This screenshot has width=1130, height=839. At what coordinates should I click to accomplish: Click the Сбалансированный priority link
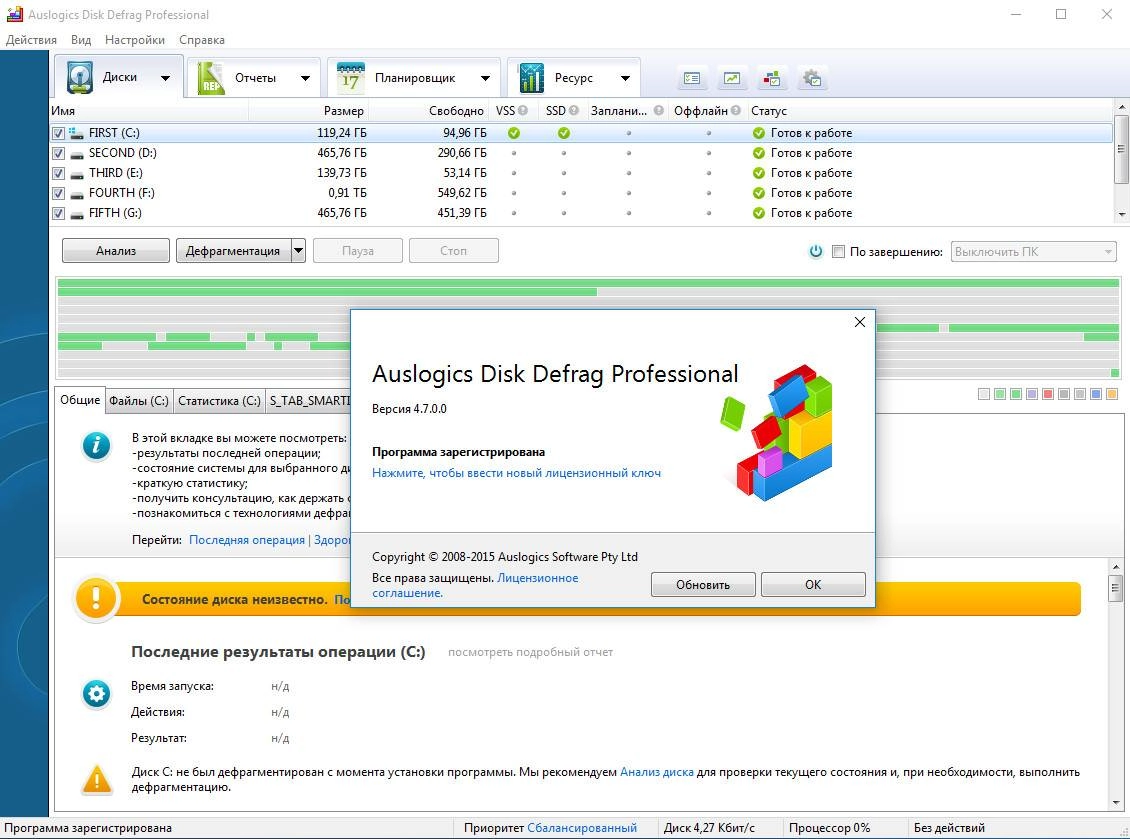click(582, 828)
